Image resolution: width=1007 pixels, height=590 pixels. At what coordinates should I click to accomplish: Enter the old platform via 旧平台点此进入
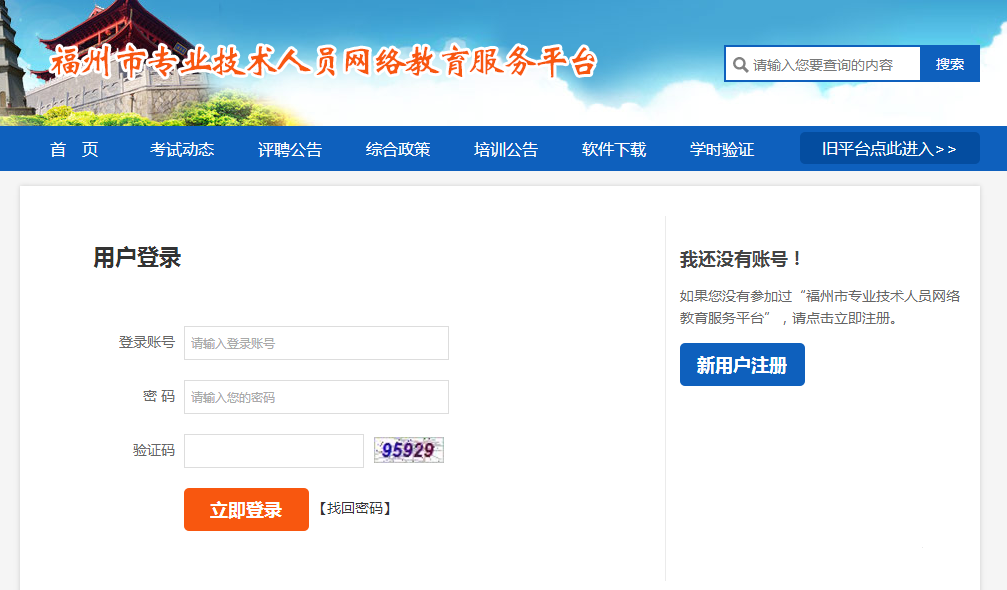pos(889,149)
